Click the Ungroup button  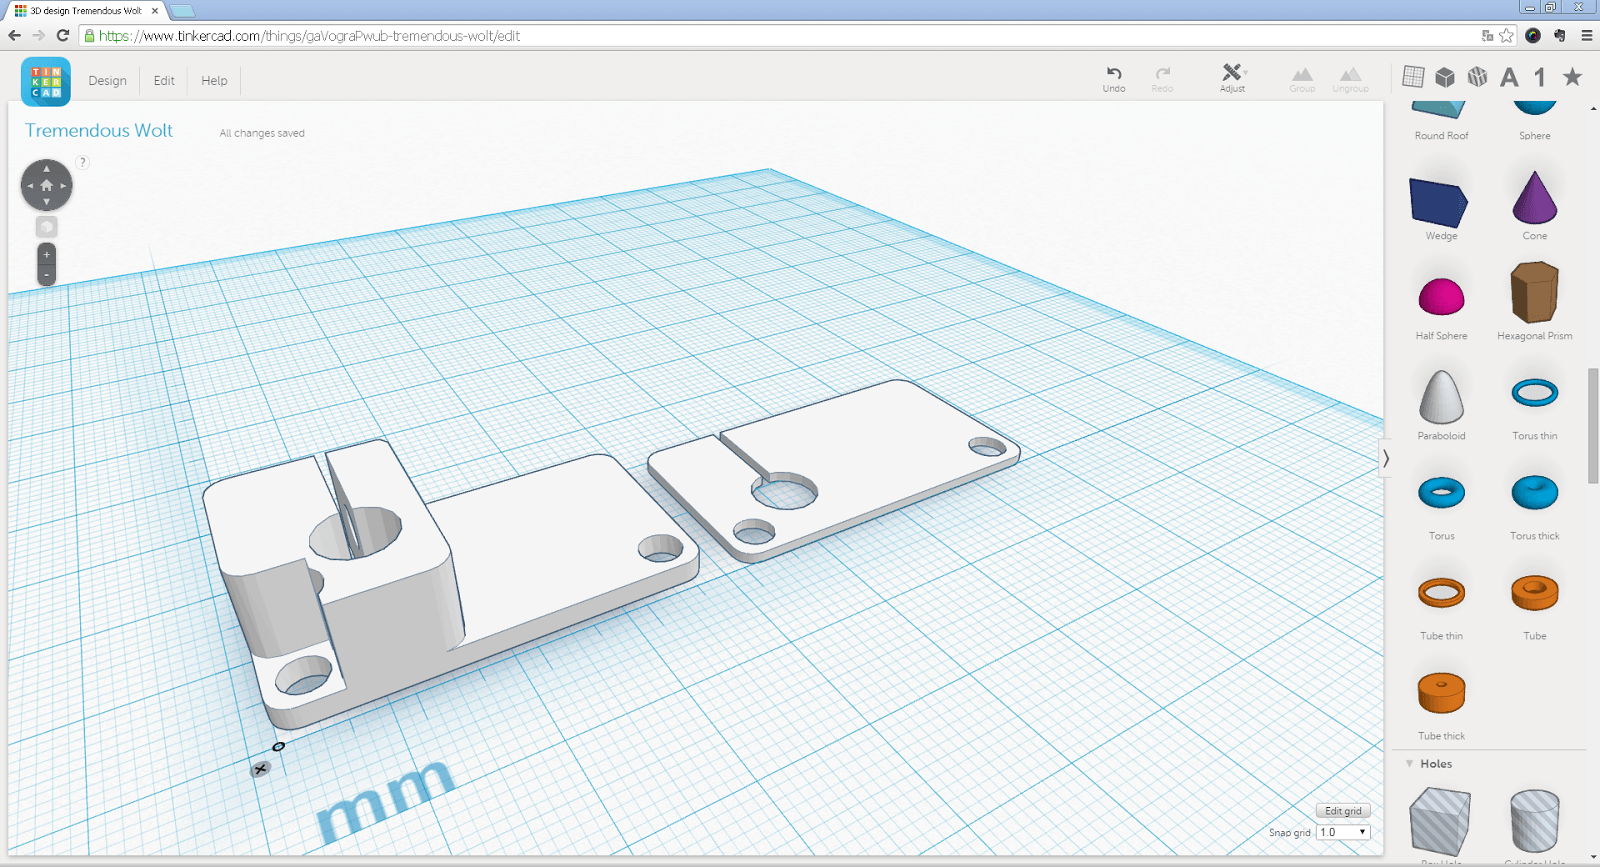point(1350,80)
